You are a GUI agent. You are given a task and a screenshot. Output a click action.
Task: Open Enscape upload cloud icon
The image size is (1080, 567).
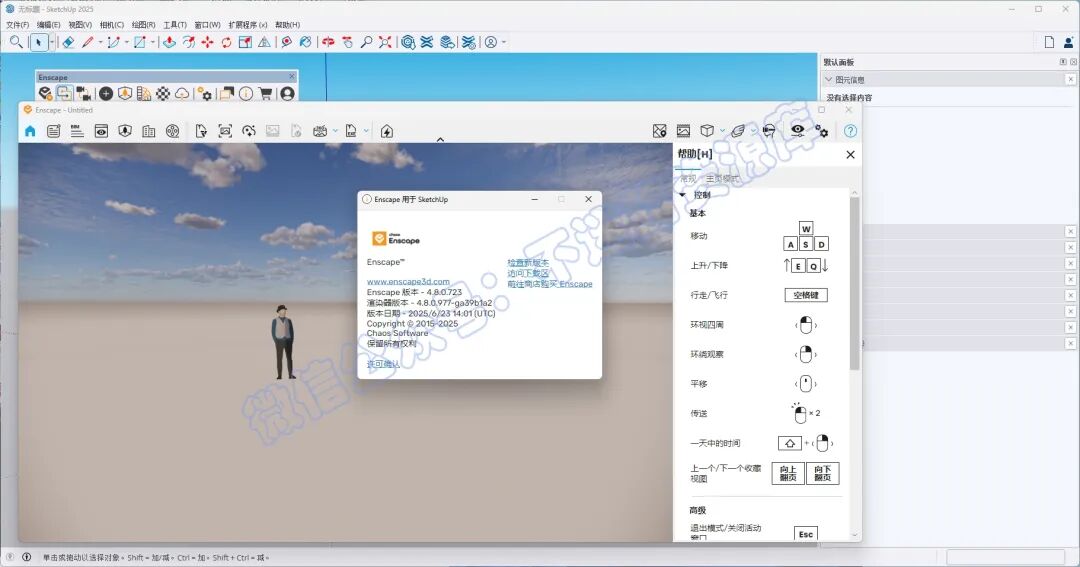(x=182, y=93)
